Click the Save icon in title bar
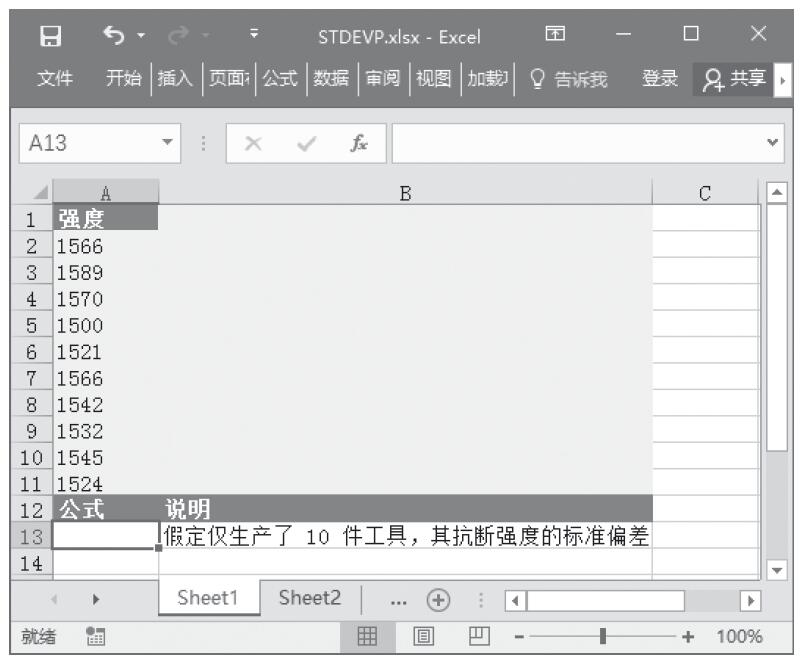Image resolution: width=801 pixels, height=665 pixels. click(49, 37)
